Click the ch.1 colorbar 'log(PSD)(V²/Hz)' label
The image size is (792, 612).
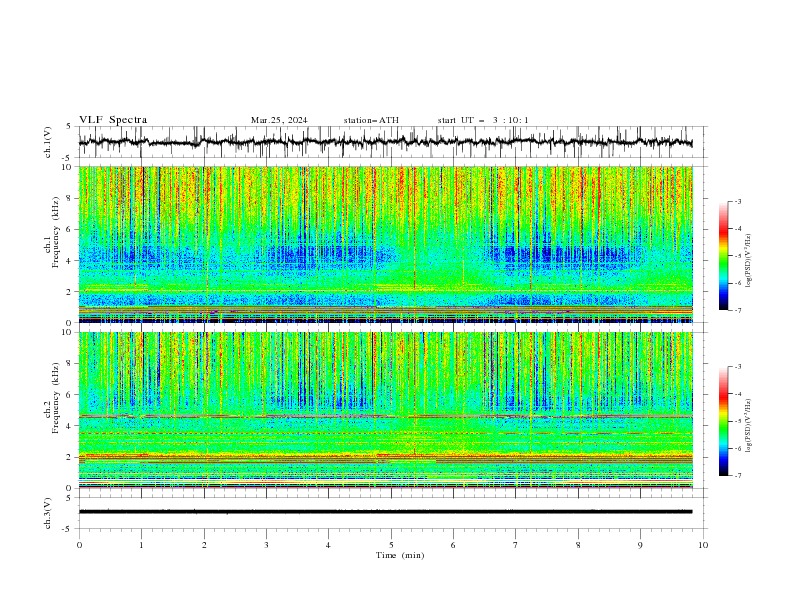tap(749, 261)
